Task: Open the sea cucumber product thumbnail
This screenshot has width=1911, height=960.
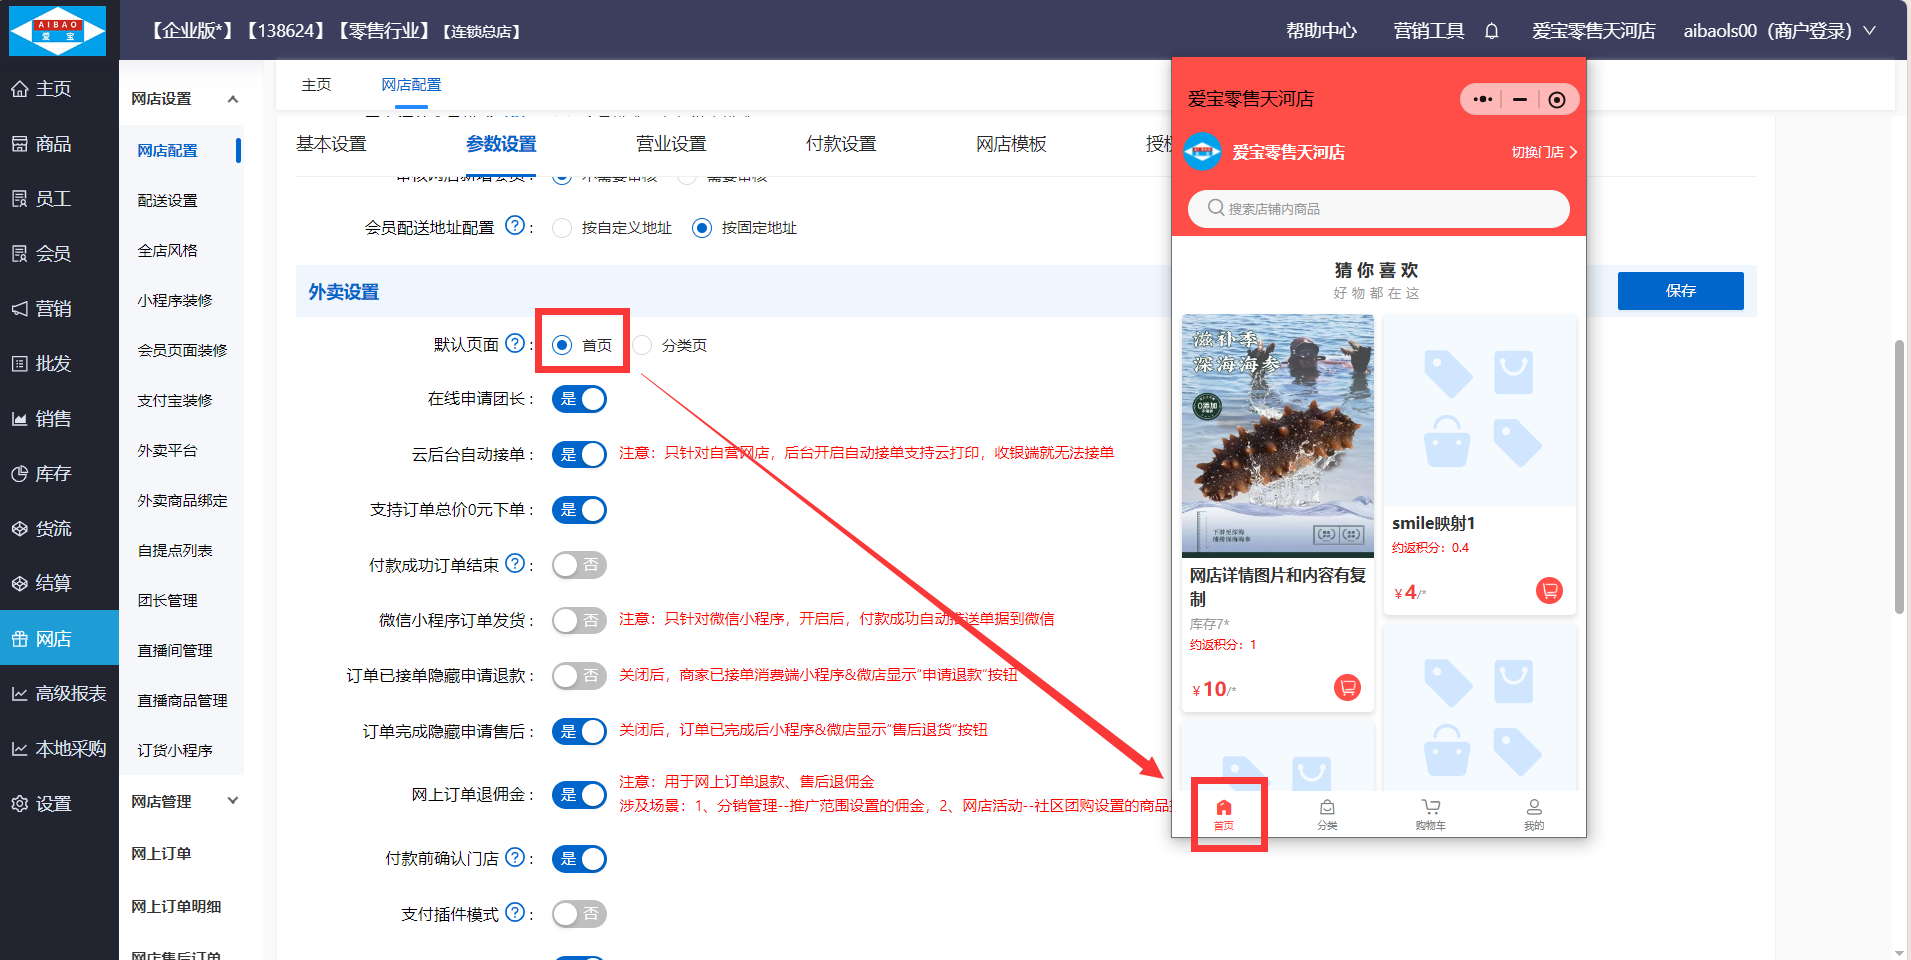Action: tap(1278, 436)
